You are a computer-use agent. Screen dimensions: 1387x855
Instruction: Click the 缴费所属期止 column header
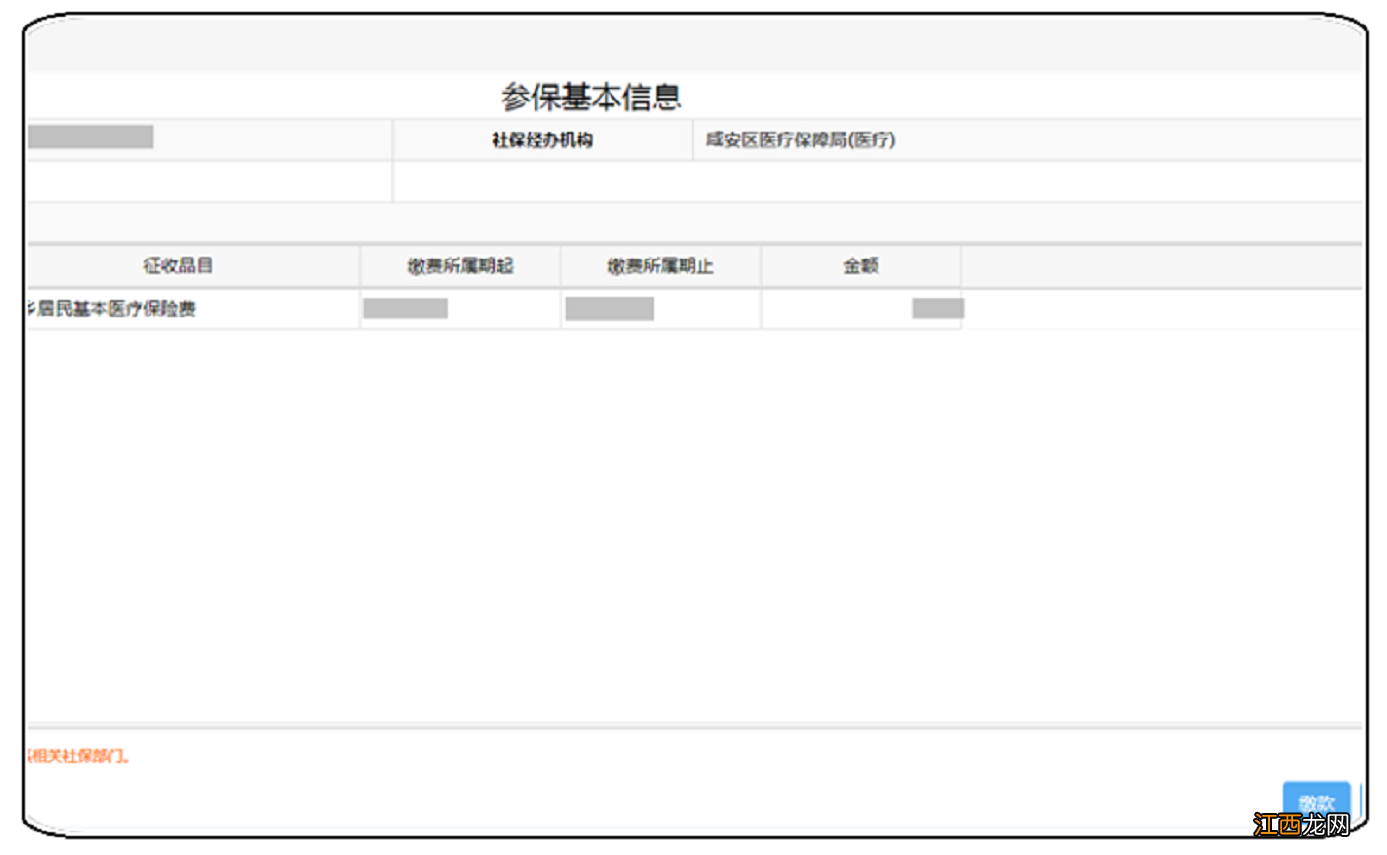(x=662, y=266)
